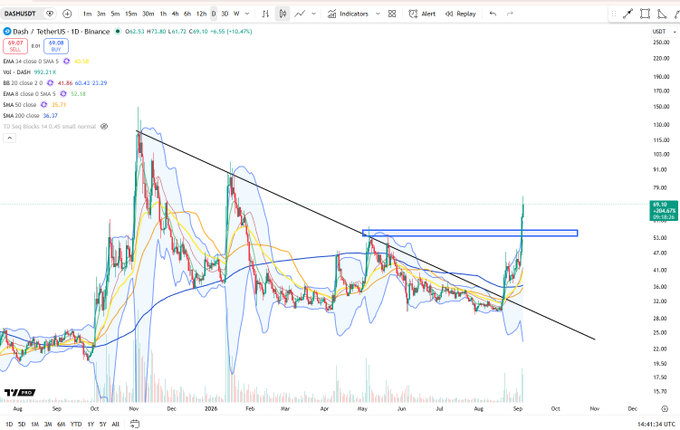
Task: Select the Rectangle drawing tool
Action: coord(645,14)
